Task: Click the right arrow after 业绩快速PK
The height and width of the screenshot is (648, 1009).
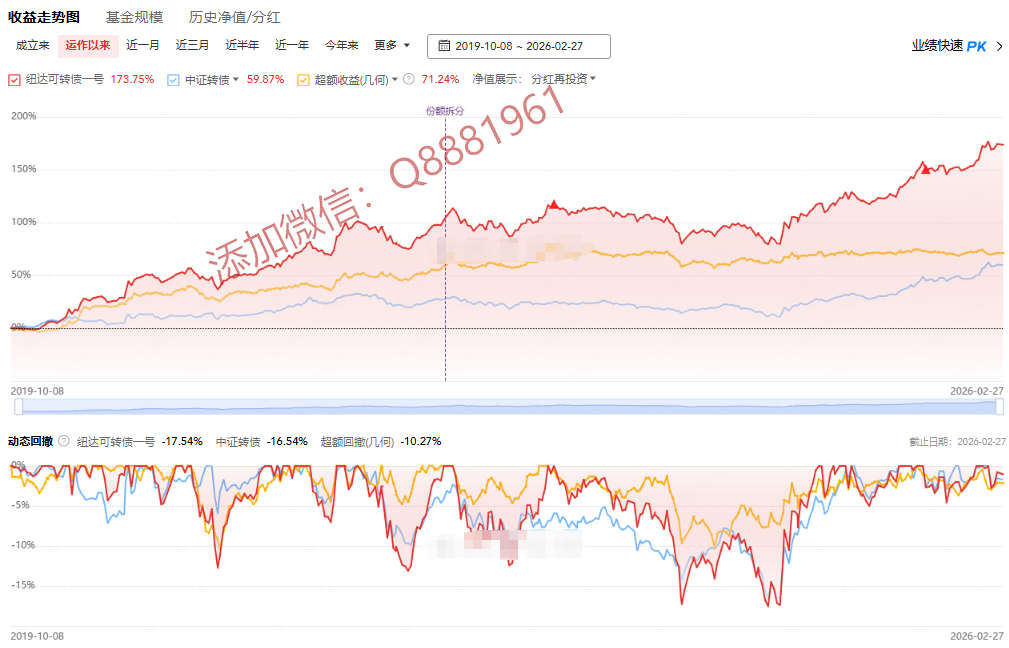Action: click(998, 46)
